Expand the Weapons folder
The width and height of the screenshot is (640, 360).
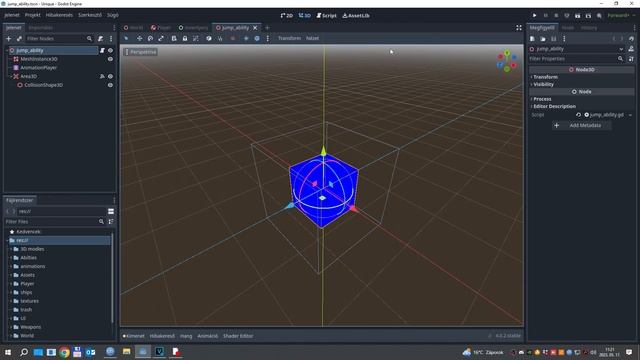tap(11, 327)
